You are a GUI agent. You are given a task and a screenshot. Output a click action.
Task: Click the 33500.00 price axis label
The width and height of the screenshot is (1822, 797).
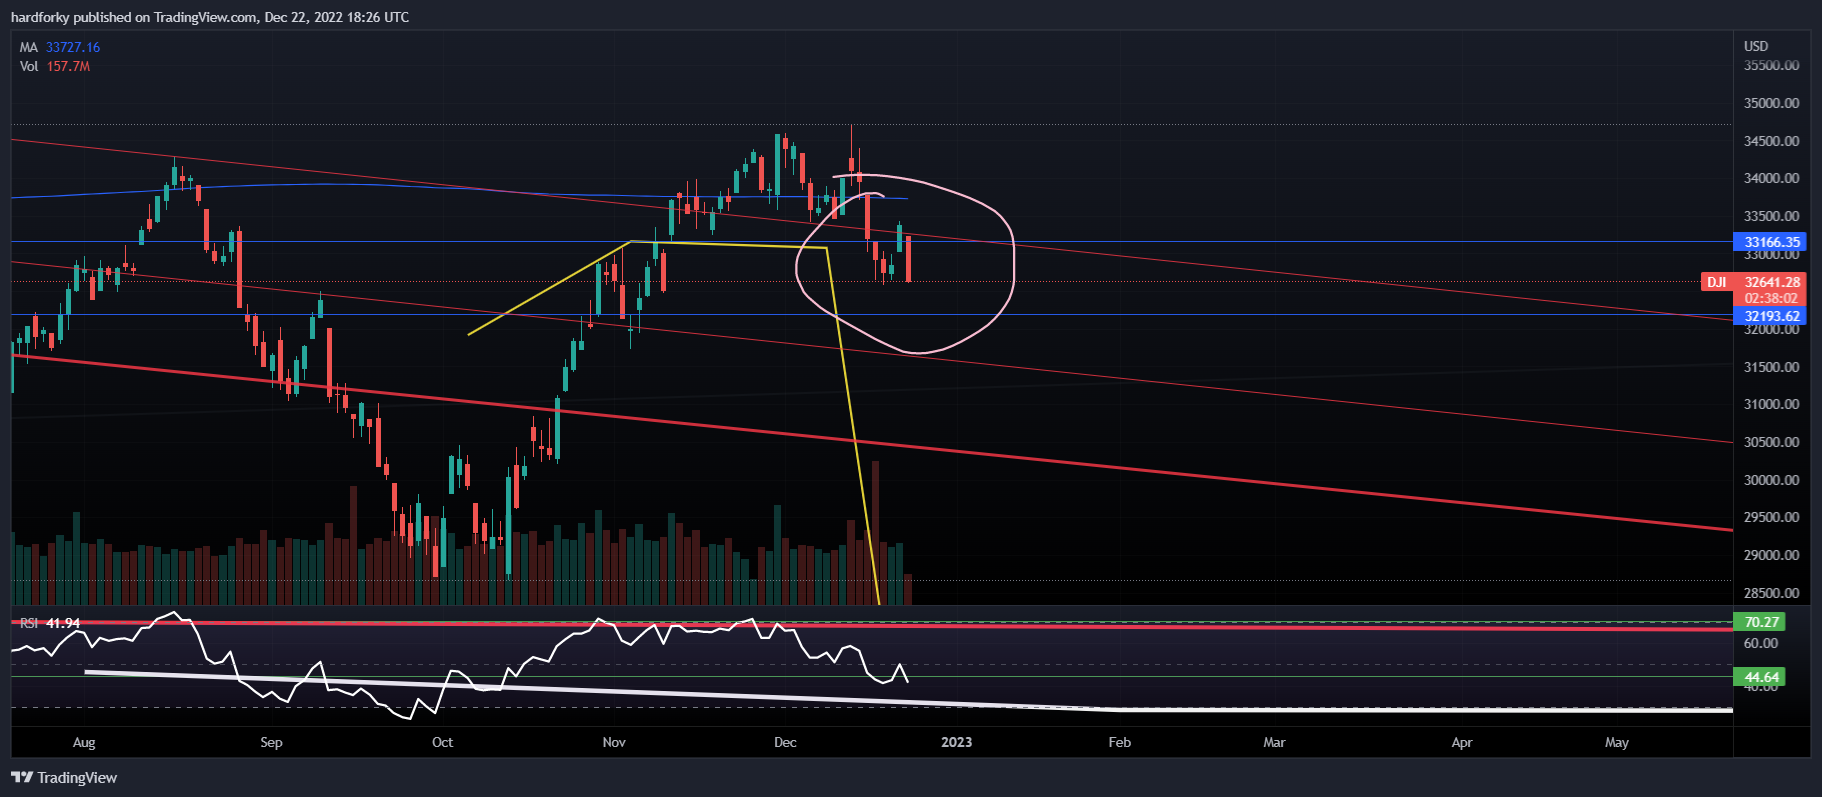1771,216
